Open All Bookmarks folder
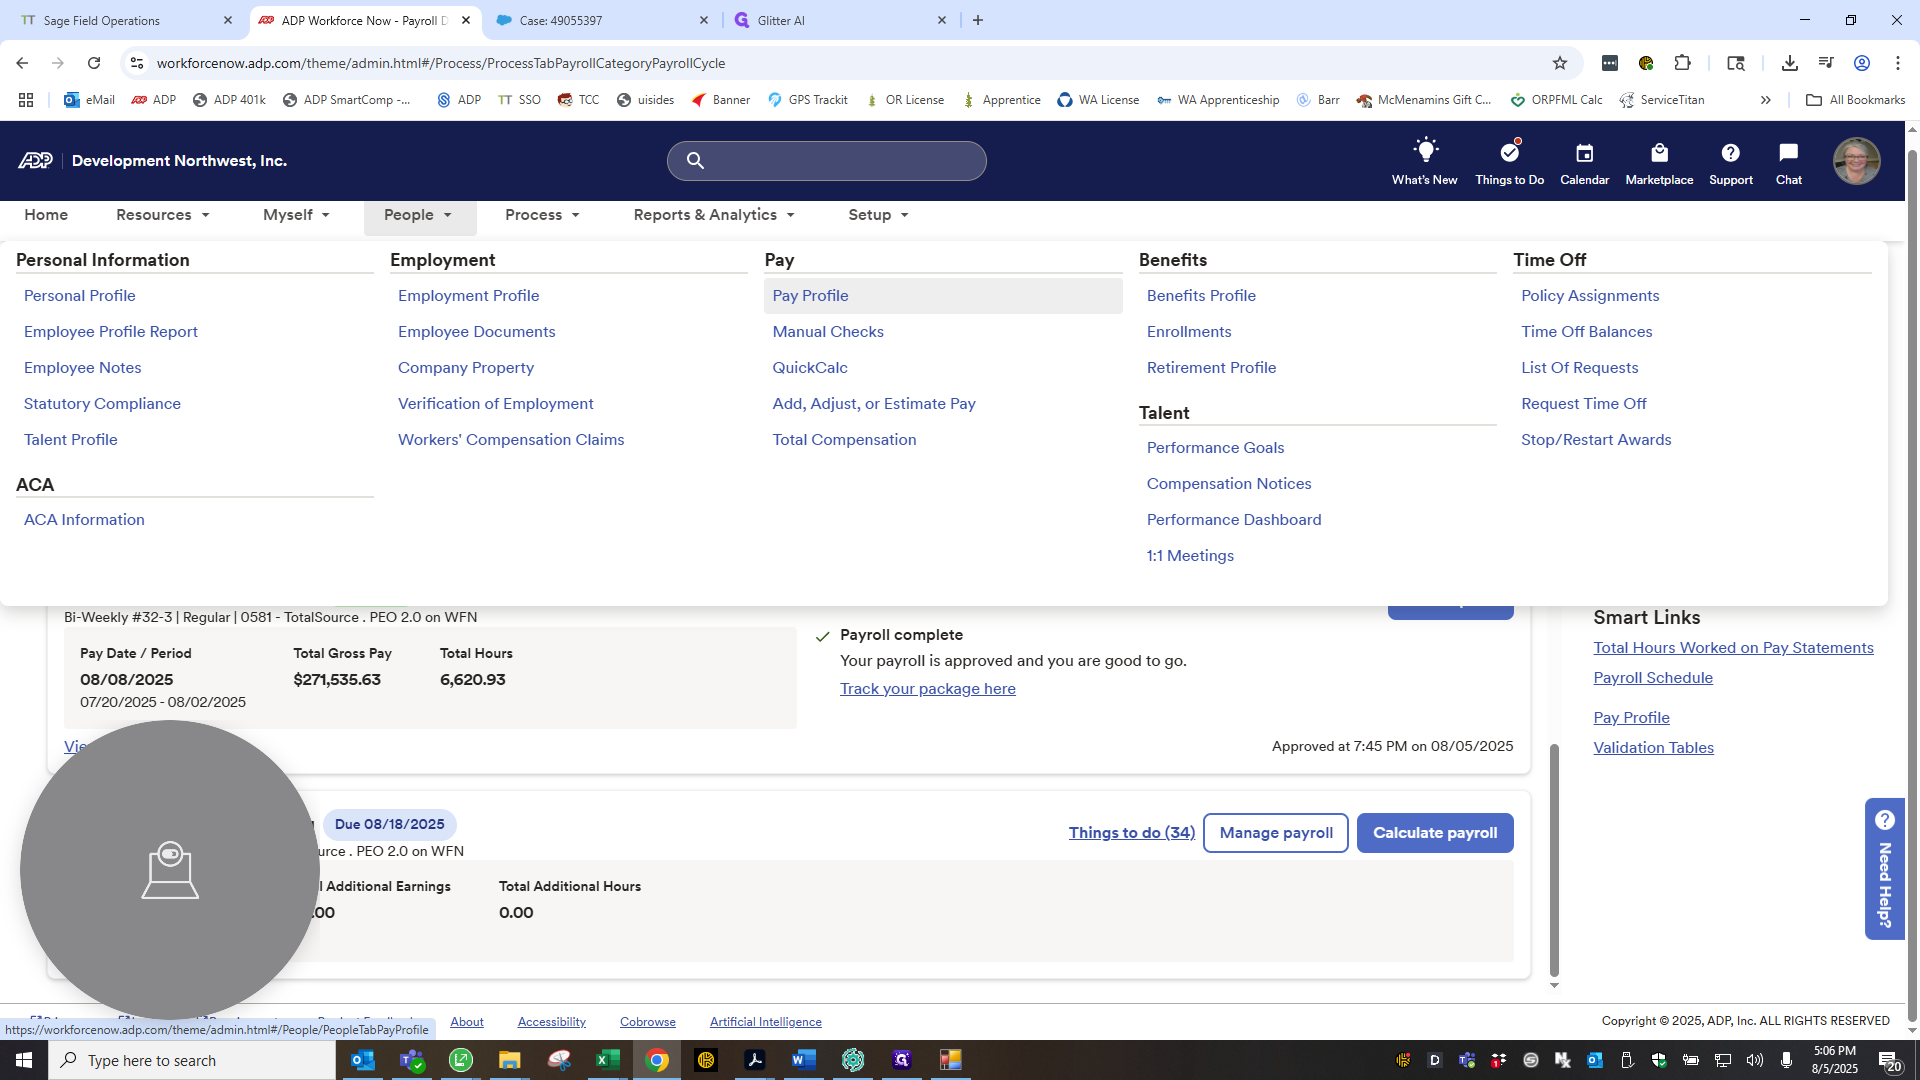1920x1080 pixels. tap(1855, 100)
